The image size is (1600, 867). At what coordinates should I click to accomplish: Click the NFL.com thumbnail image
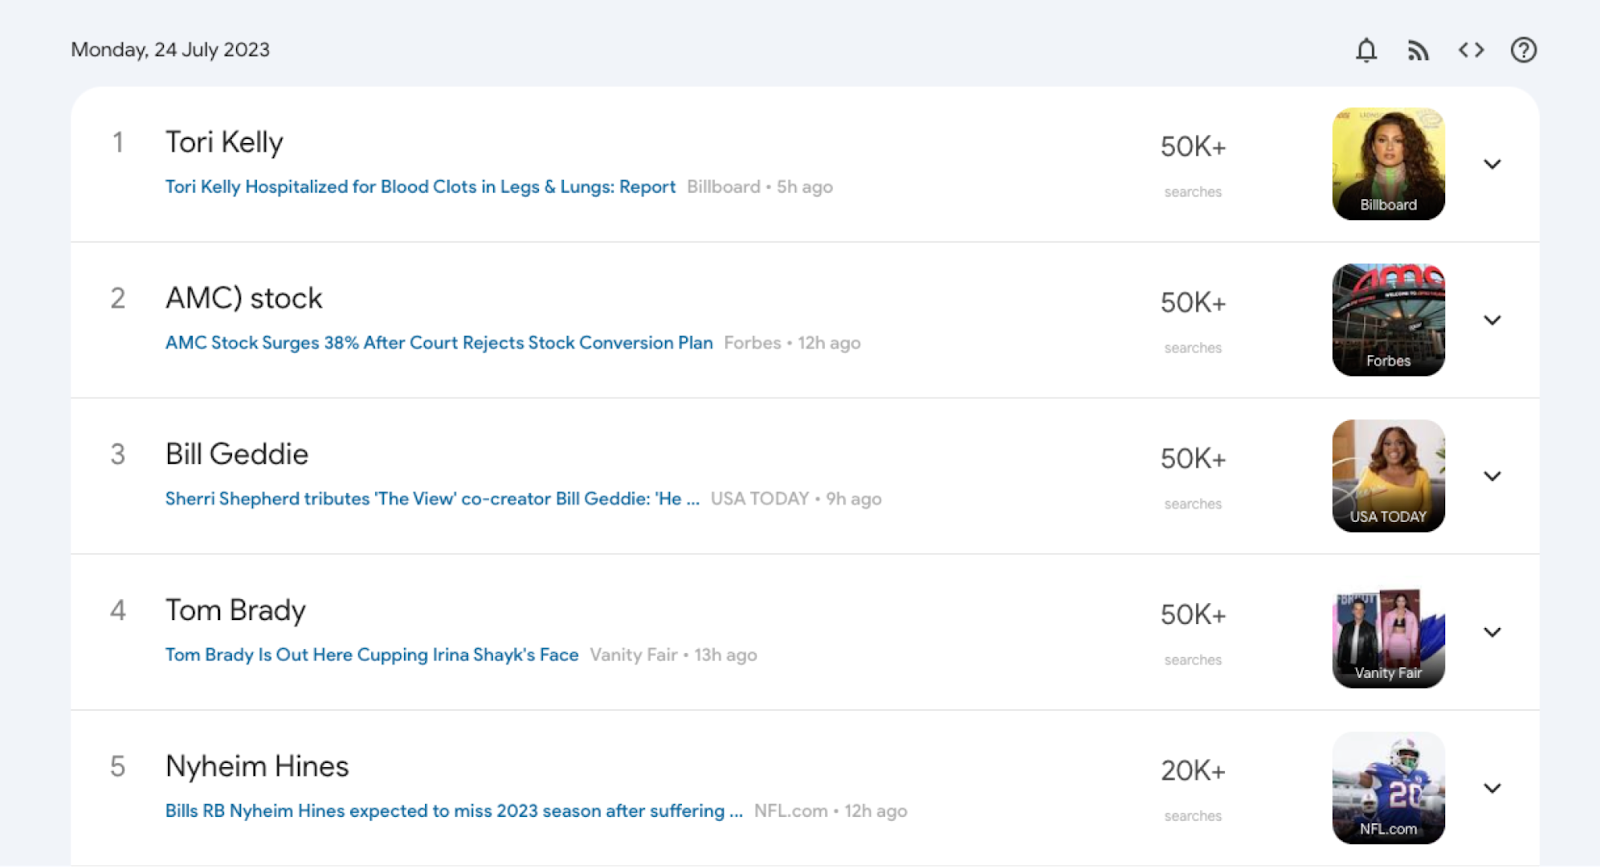(x=1388, y=788)
